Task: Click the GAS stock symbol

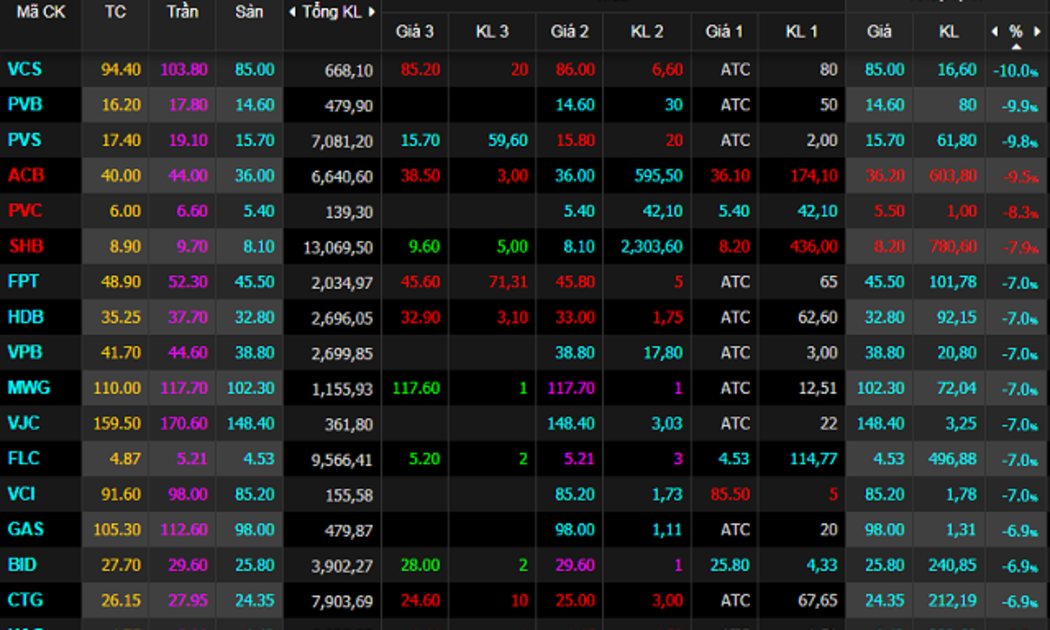Action: pos(26,529)
